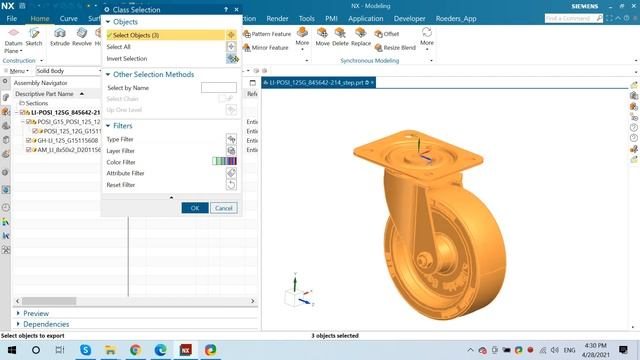Open File Explorer from the taskbar
640x360 pixels.
pos(110,350)
